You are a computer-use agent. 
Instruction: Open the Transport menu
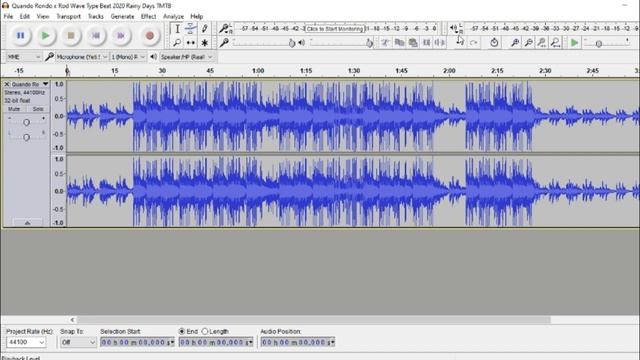click(x=68, y=16)
